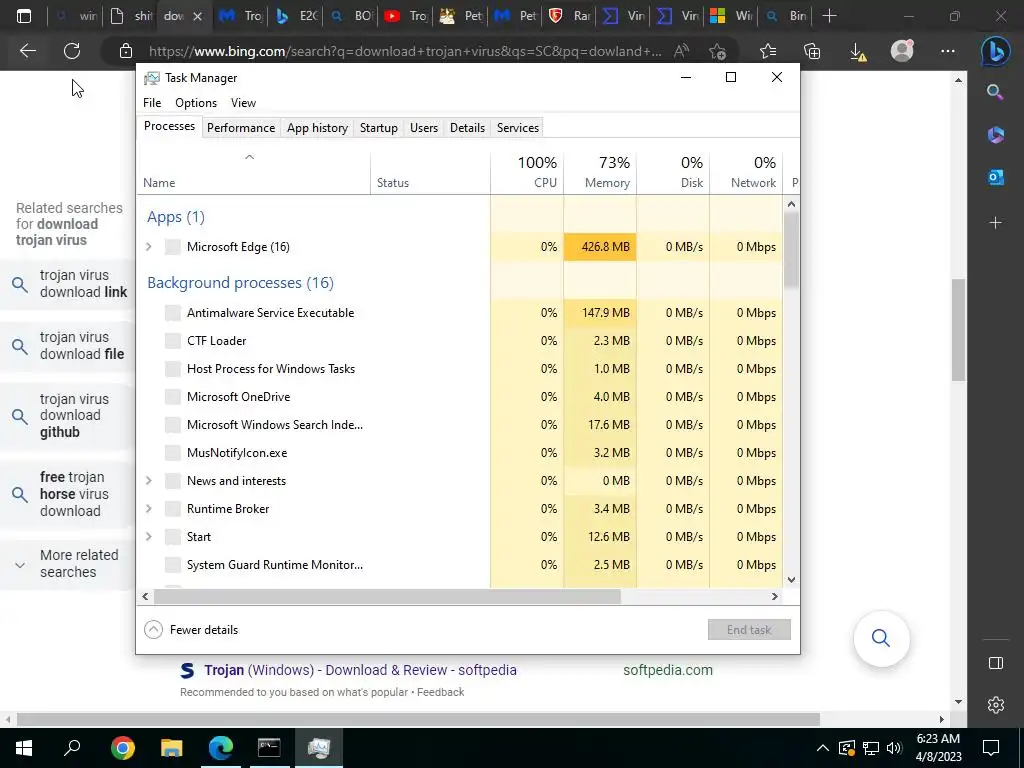Expand the News and interests process
The height and width of the screenshot is (768, 1024).
coord(149,481)
